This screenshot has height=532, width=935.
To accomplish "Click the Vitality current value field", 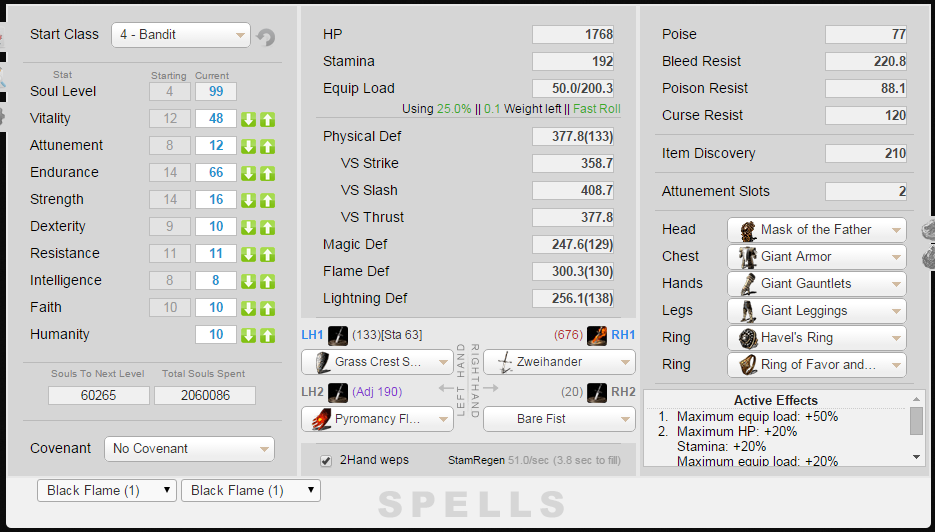I will pos(216,119).
